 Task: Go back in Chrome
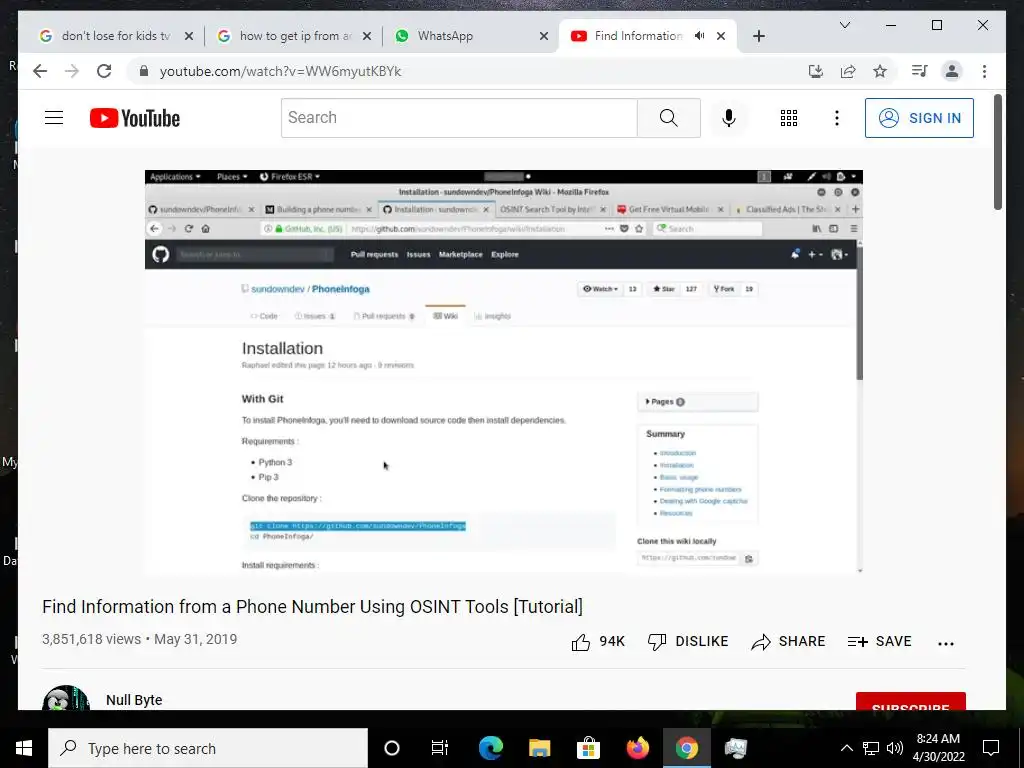click(x=40, y=71)
